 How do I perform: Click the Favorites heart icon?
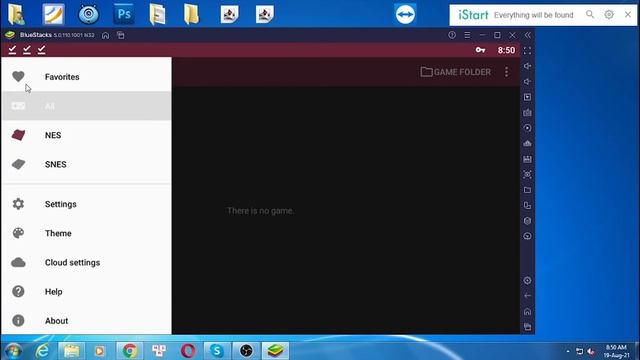(x=18, y=76)
